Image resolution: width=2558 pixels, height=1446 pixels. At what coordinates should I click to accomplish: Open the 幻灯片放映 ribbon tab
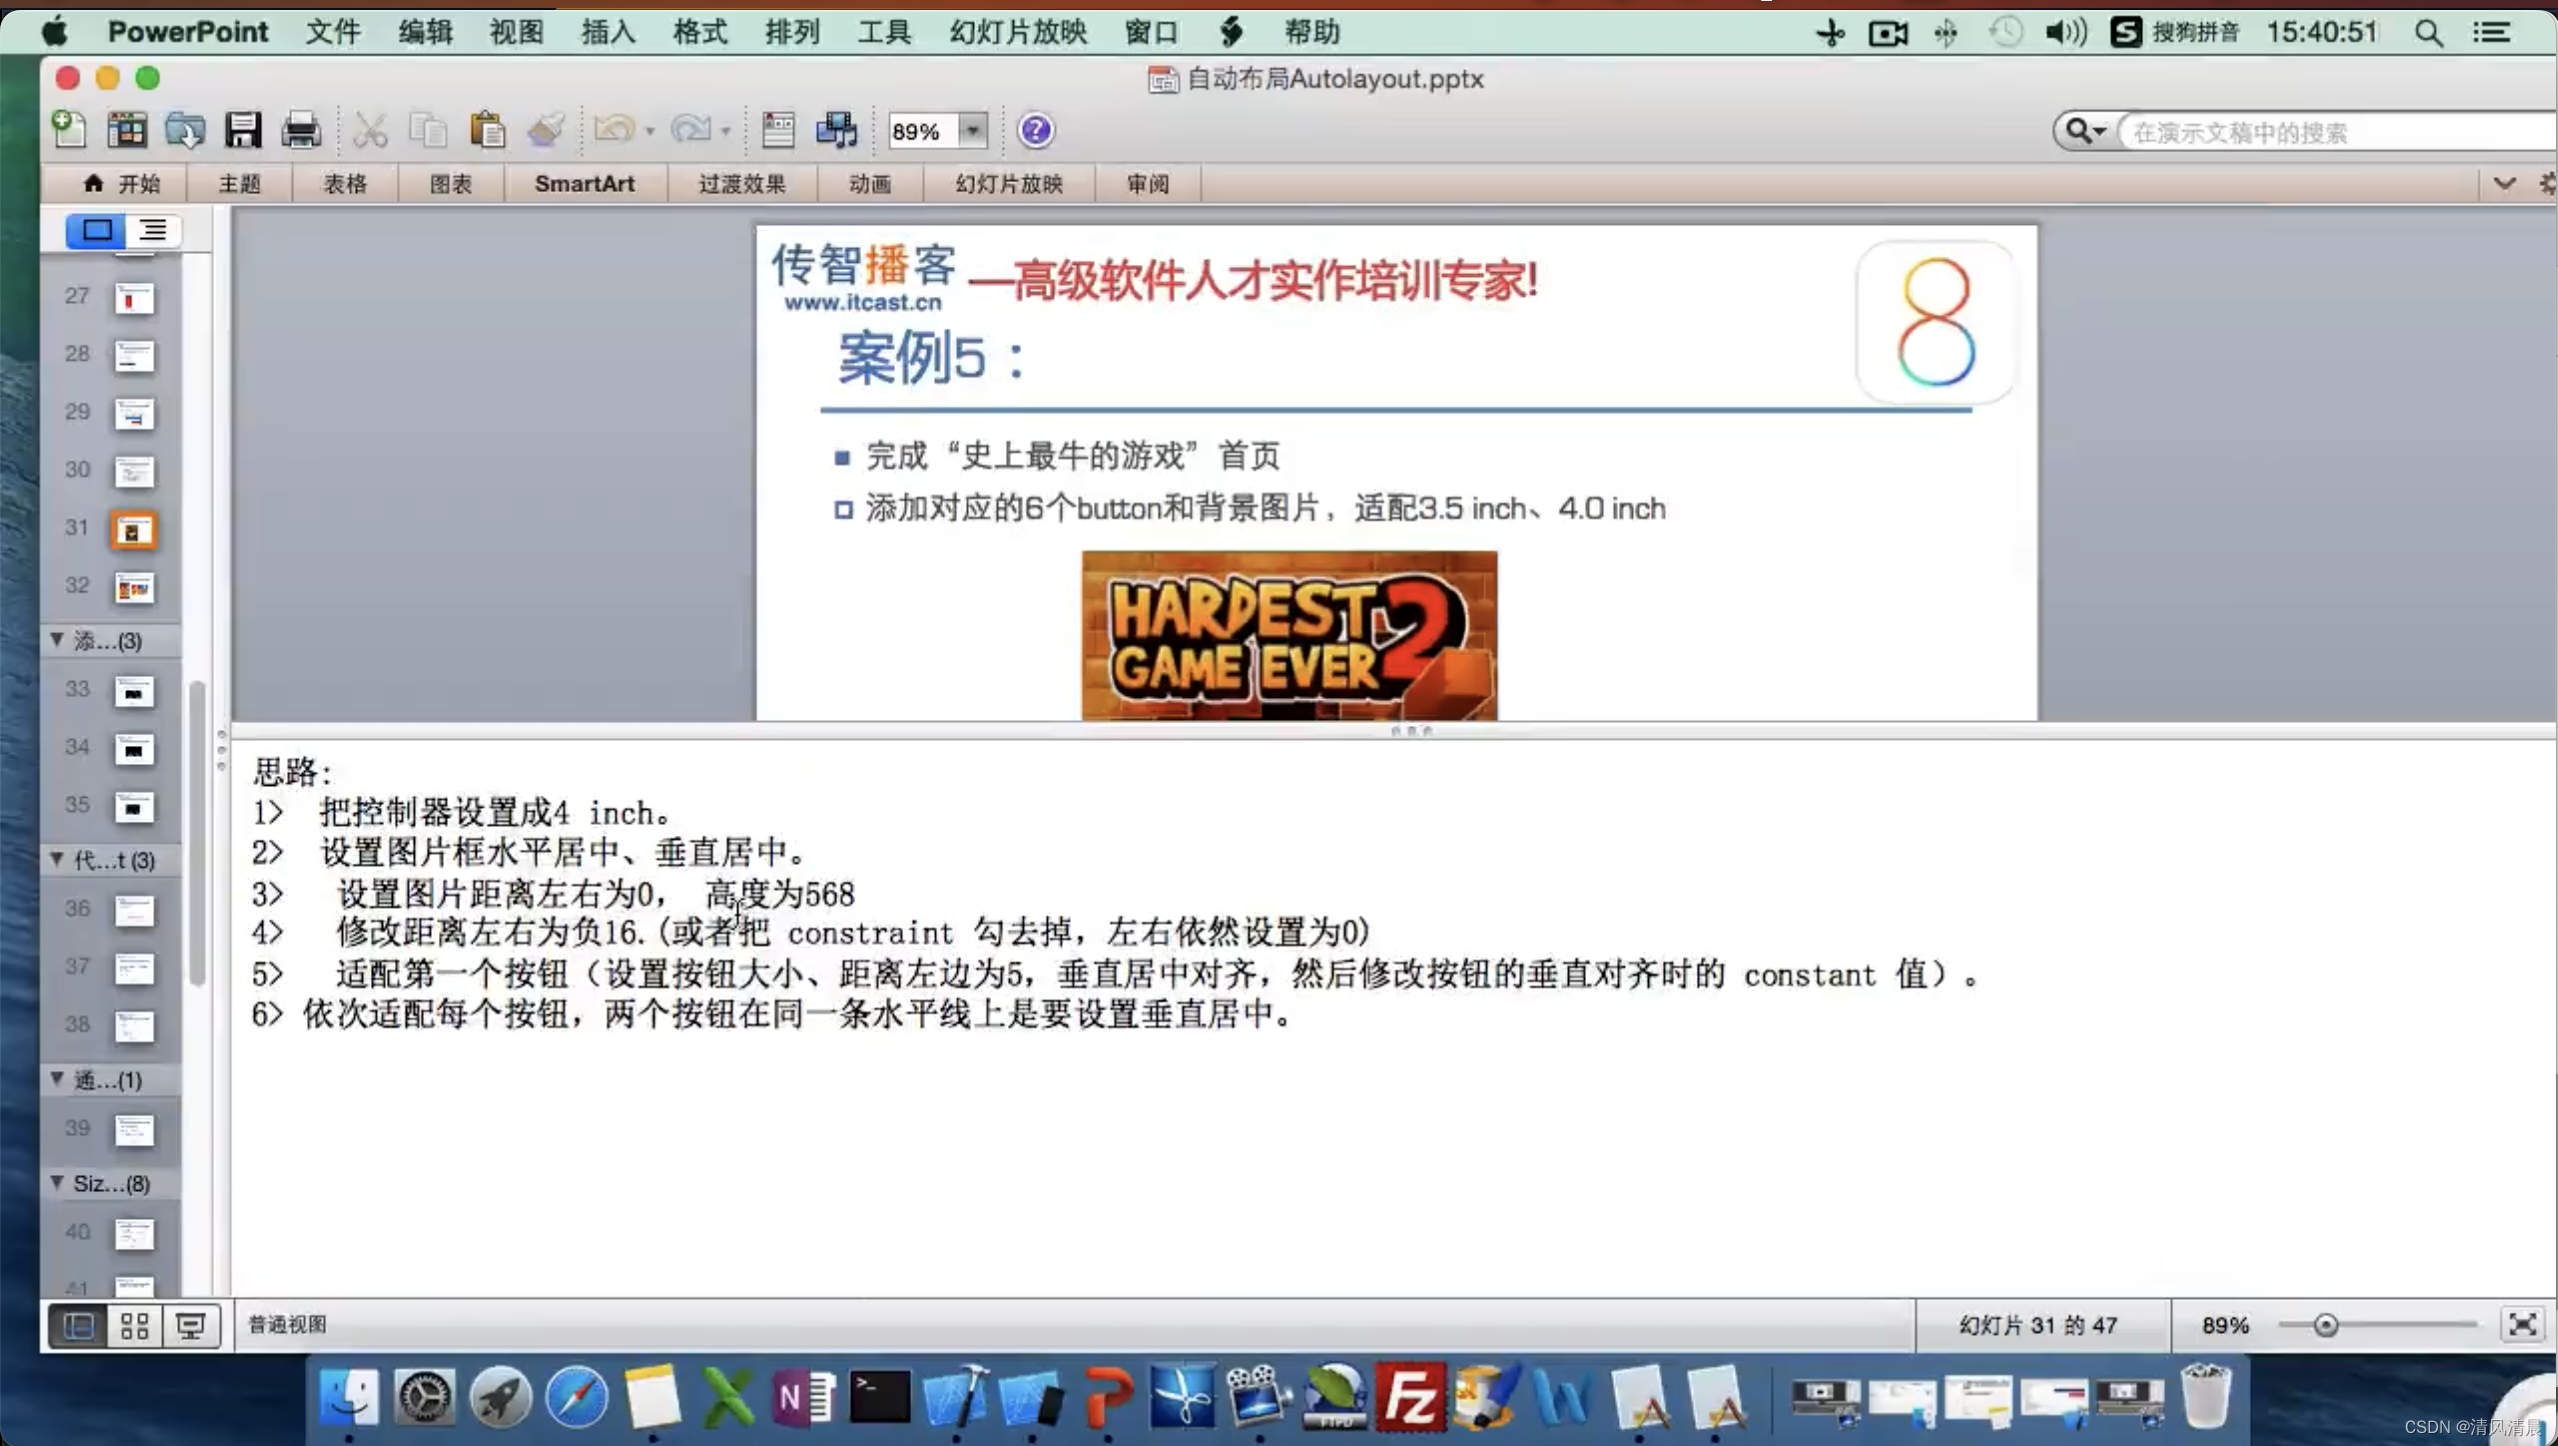pos(1009,184)
